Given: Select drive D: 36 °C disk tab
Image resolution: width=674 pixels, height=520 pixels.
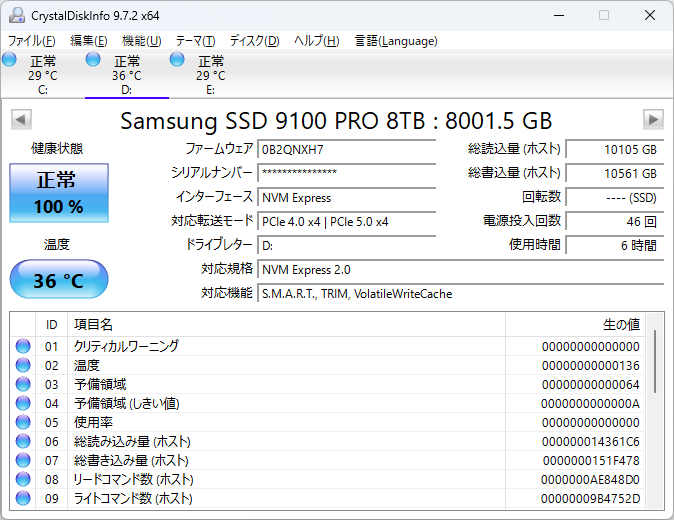Looking at the screenshot, I should (127, 75).
